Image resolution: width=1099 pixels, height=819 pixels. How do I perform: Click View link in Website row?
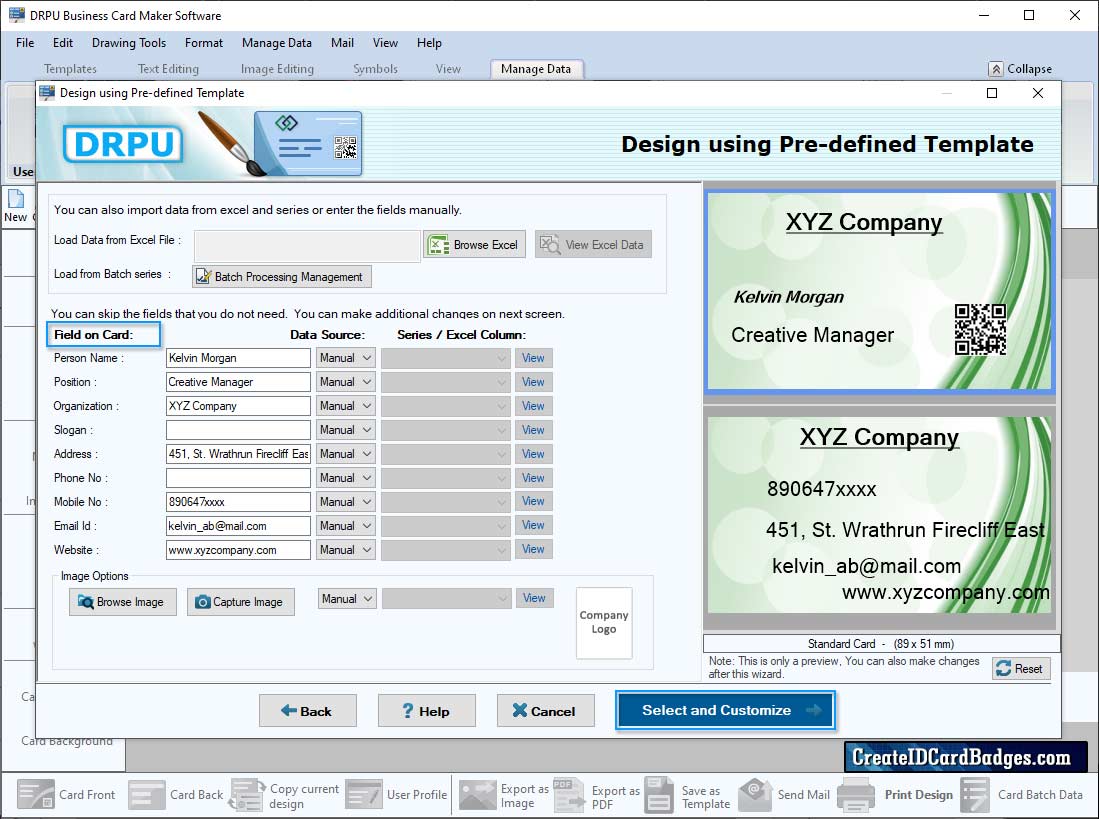click(x=533, y=549)
